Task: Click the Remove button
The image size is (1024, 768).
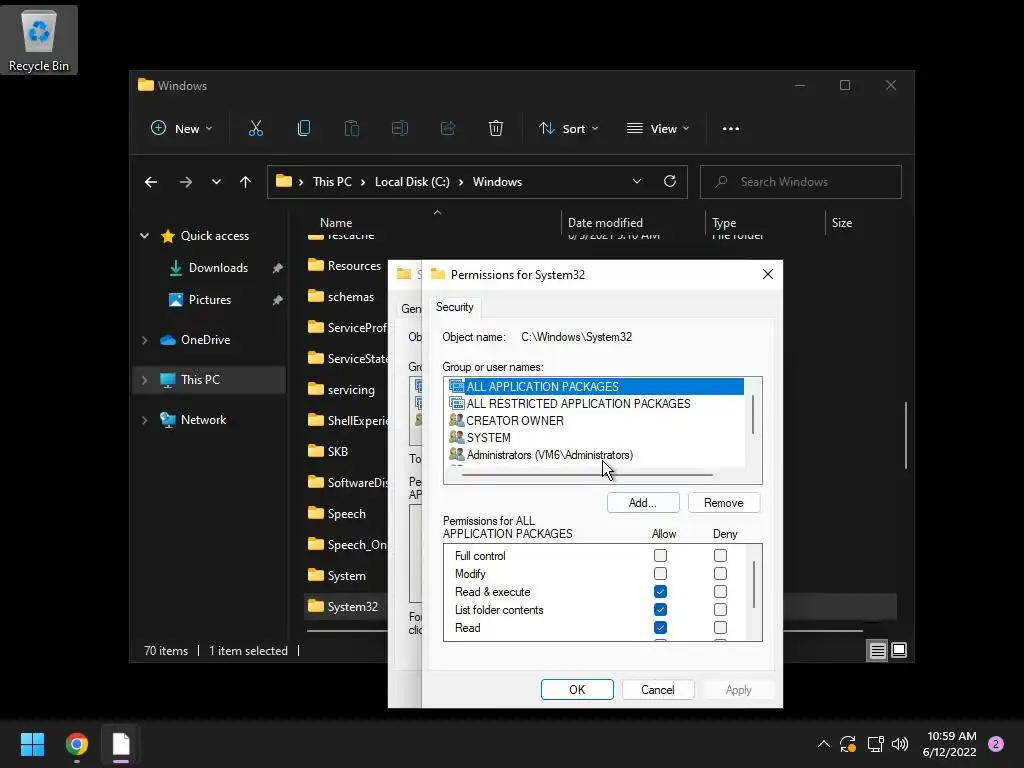Action: point(724,503)
